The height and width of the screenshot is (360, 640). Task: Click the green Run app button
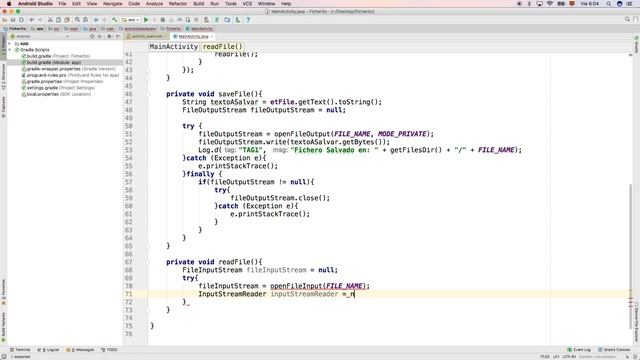point(146,20)
